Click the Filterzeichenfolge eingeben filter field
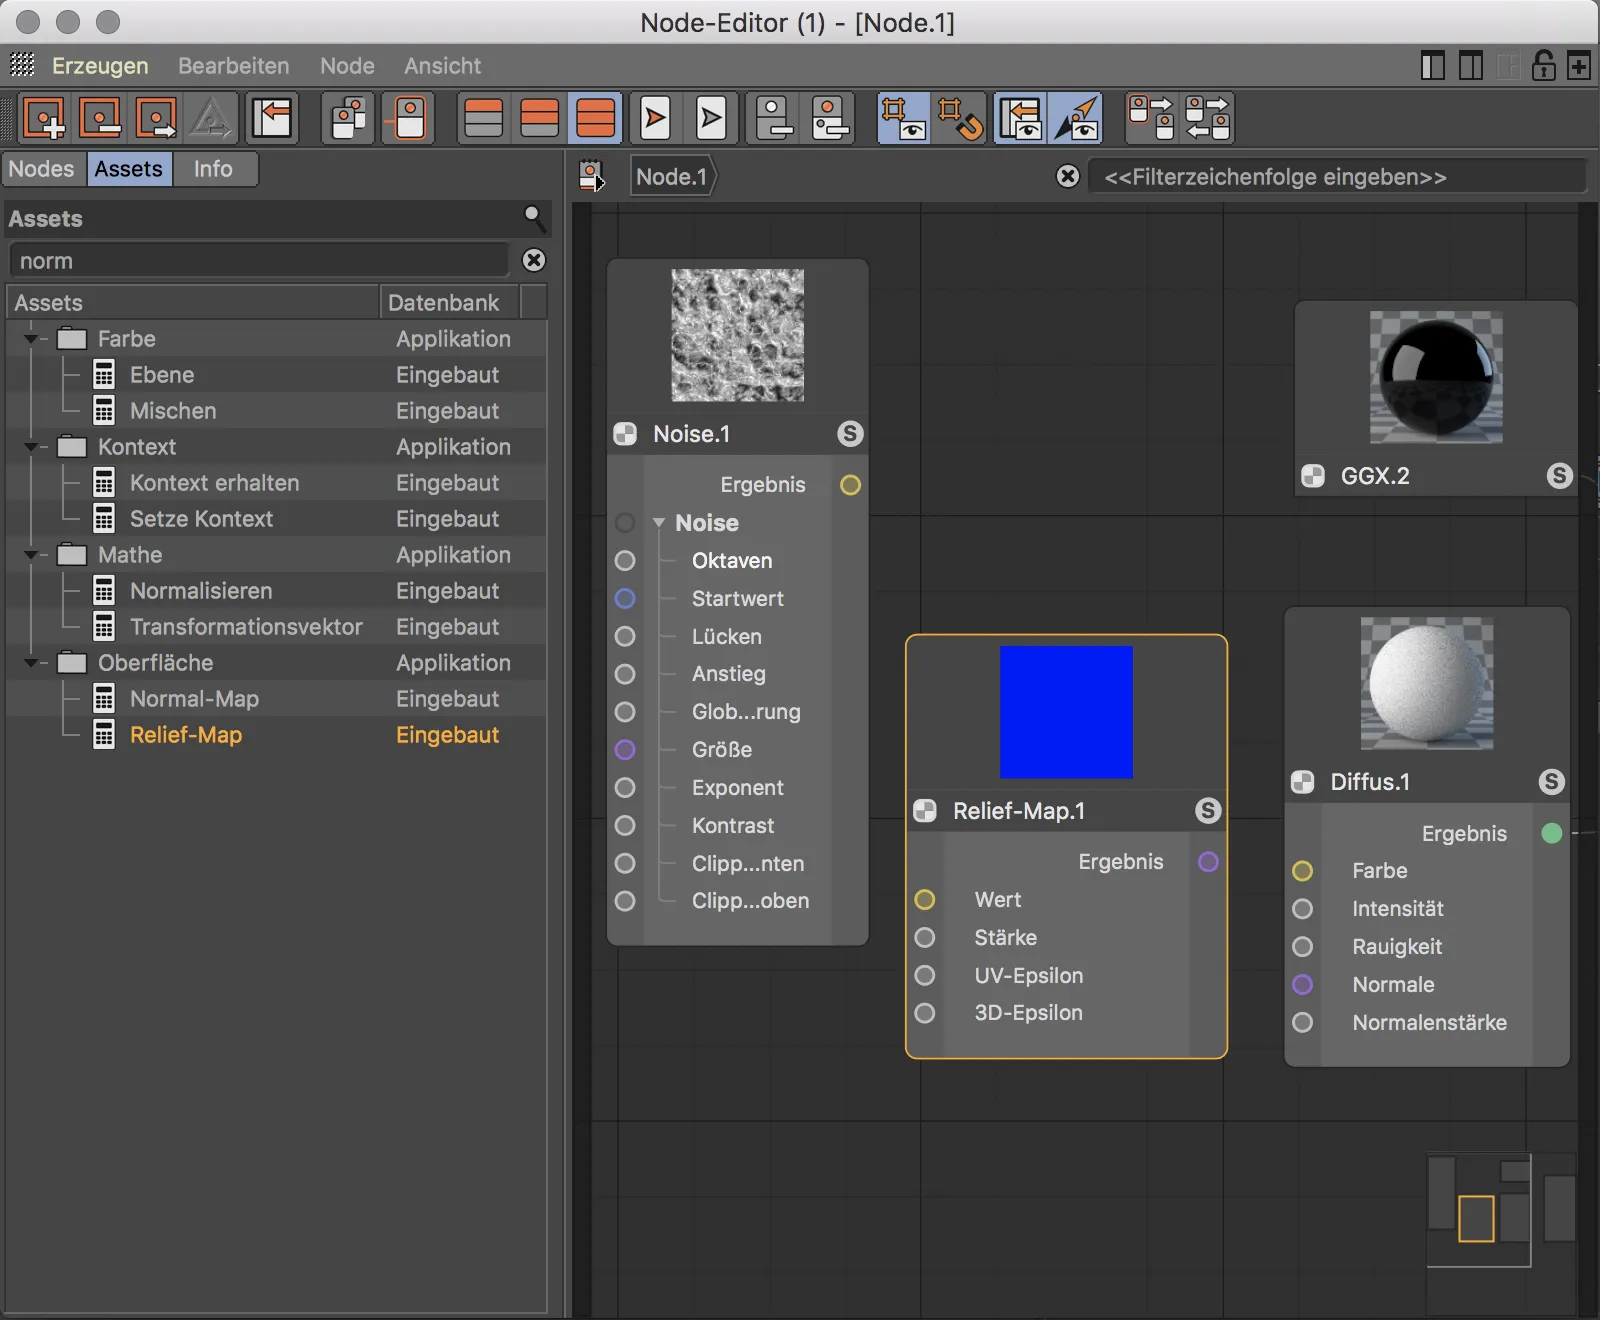The height and width of the screenshot is (1320, 1600). (1336, 177)
